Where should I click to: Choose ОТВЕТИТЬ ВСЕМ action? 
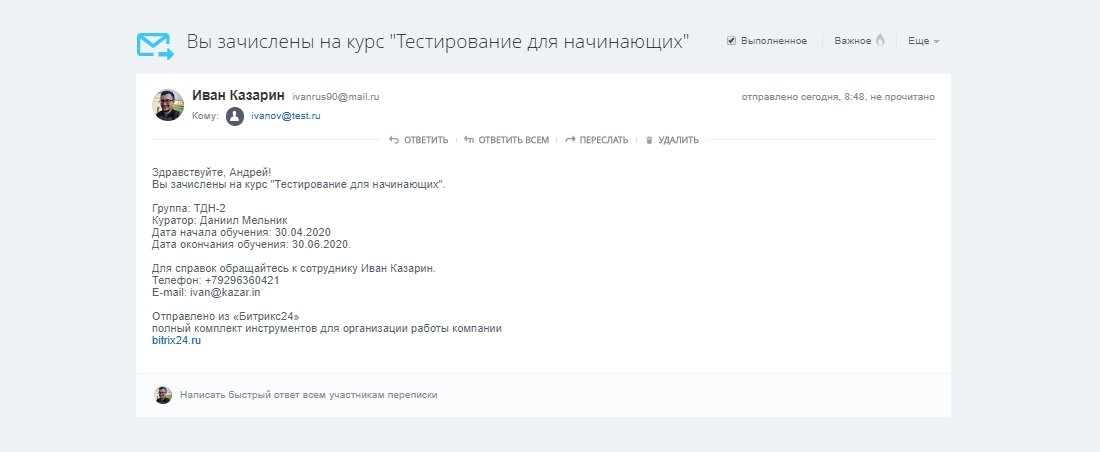pos(513,140)
